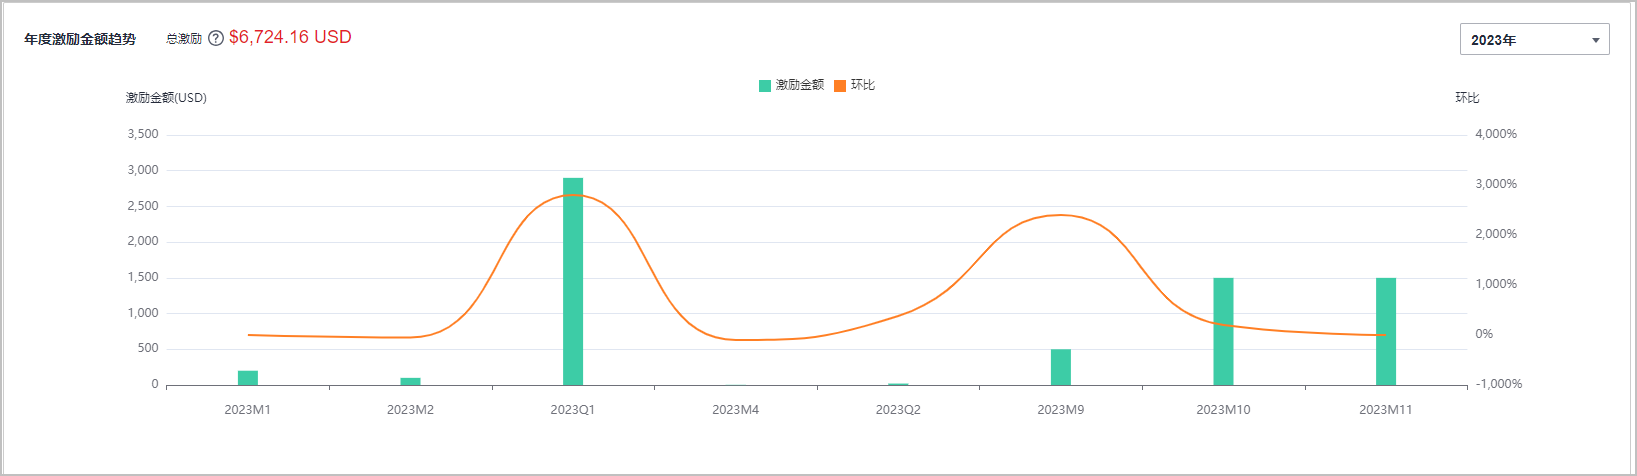The image size is (1637, 476).
Task: Click the 2023M1 bar
Action: pos(248,378)
